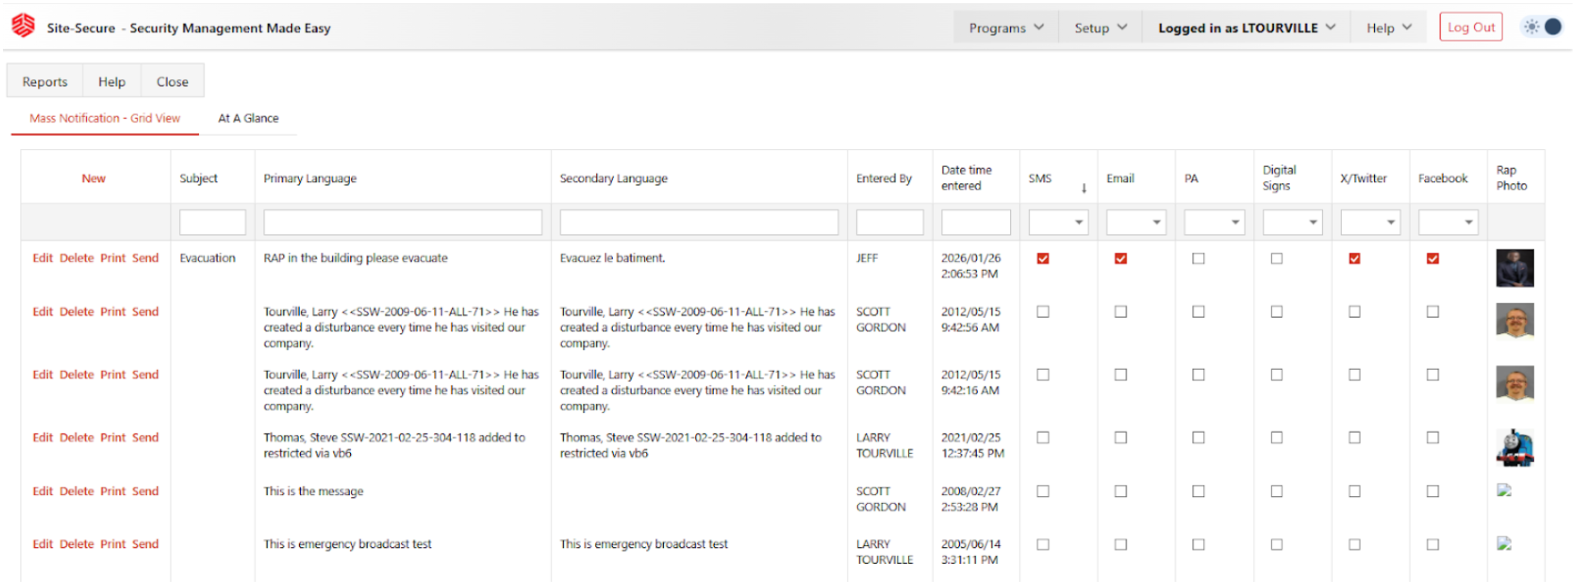This screenshot has height=582, width=1577.
Task: Click the SMS column sort arrow
Action: [x=1083, y=188]
